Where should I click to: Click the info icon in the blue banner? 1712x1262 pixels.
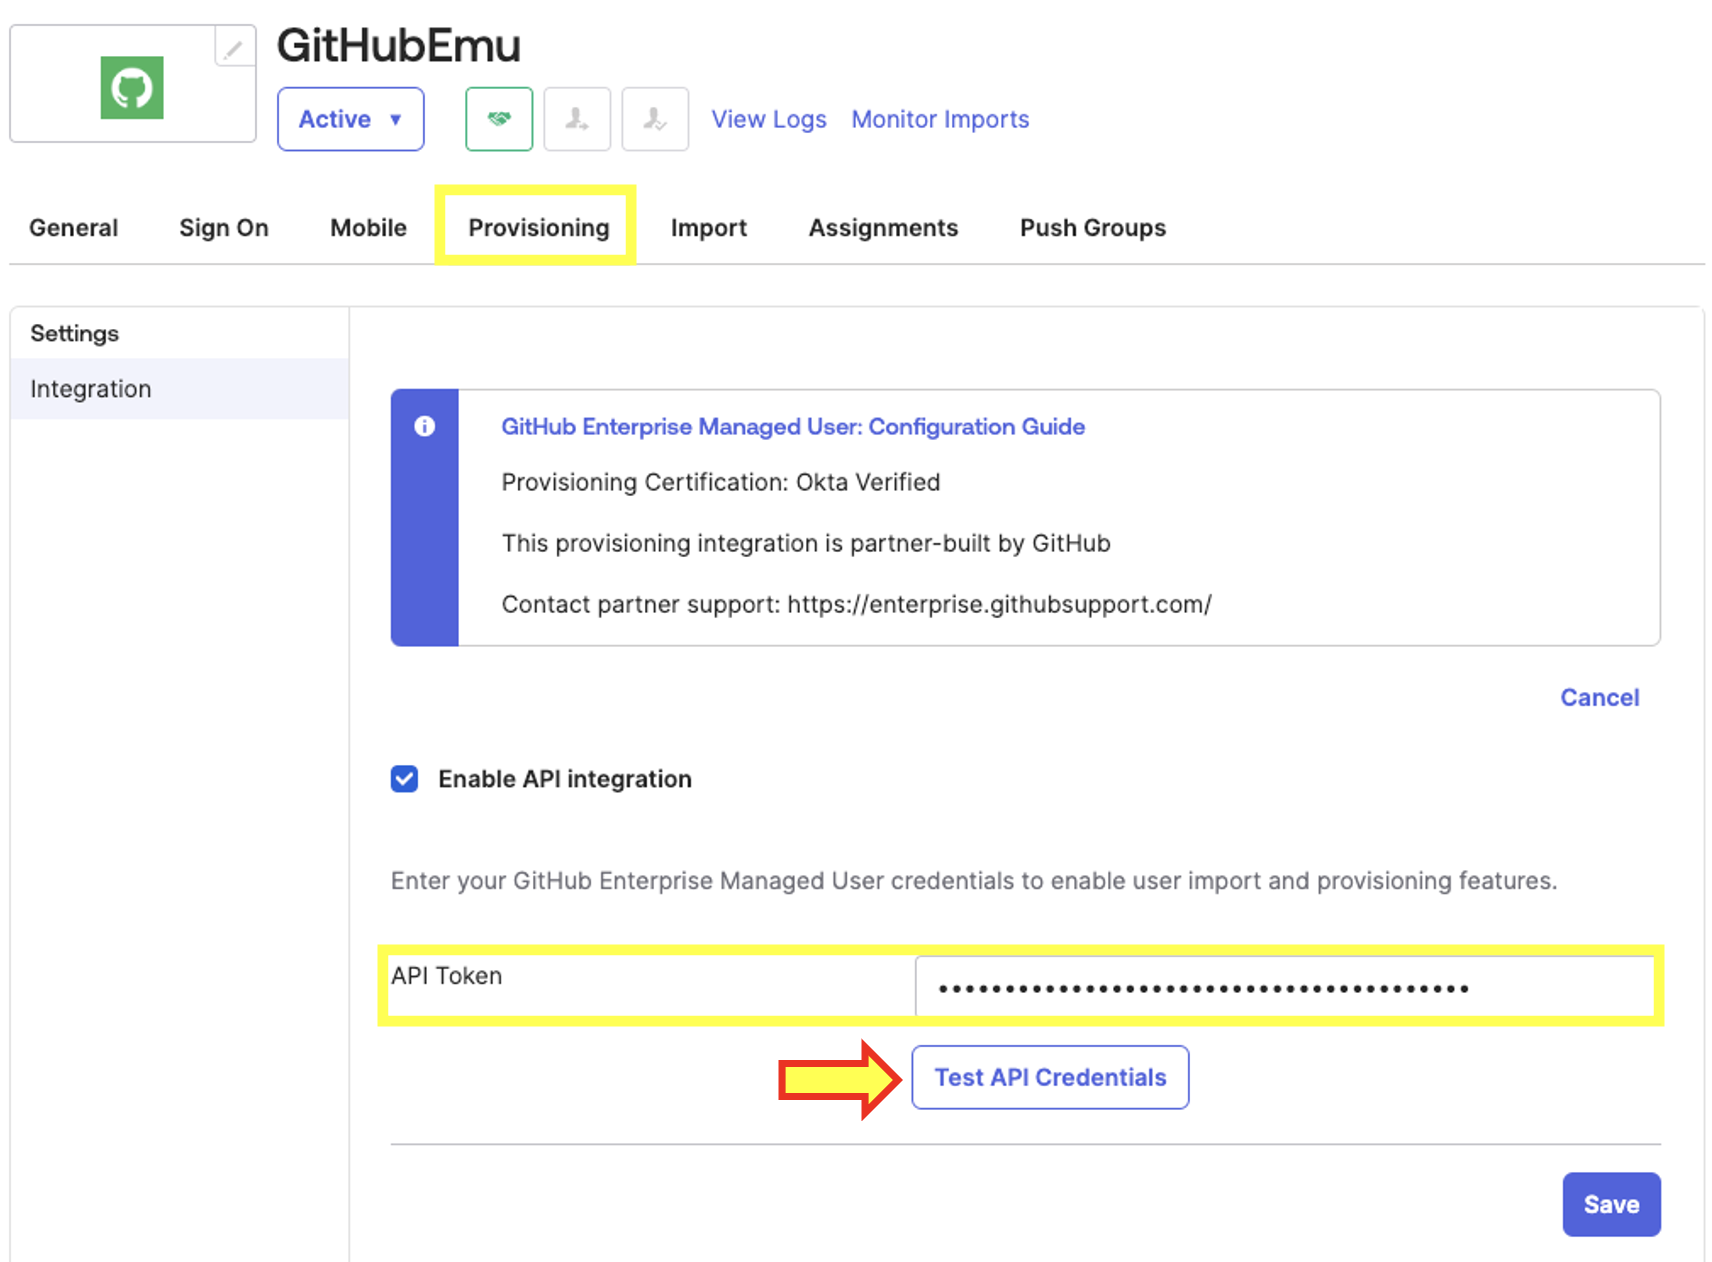tap(425, 427)
